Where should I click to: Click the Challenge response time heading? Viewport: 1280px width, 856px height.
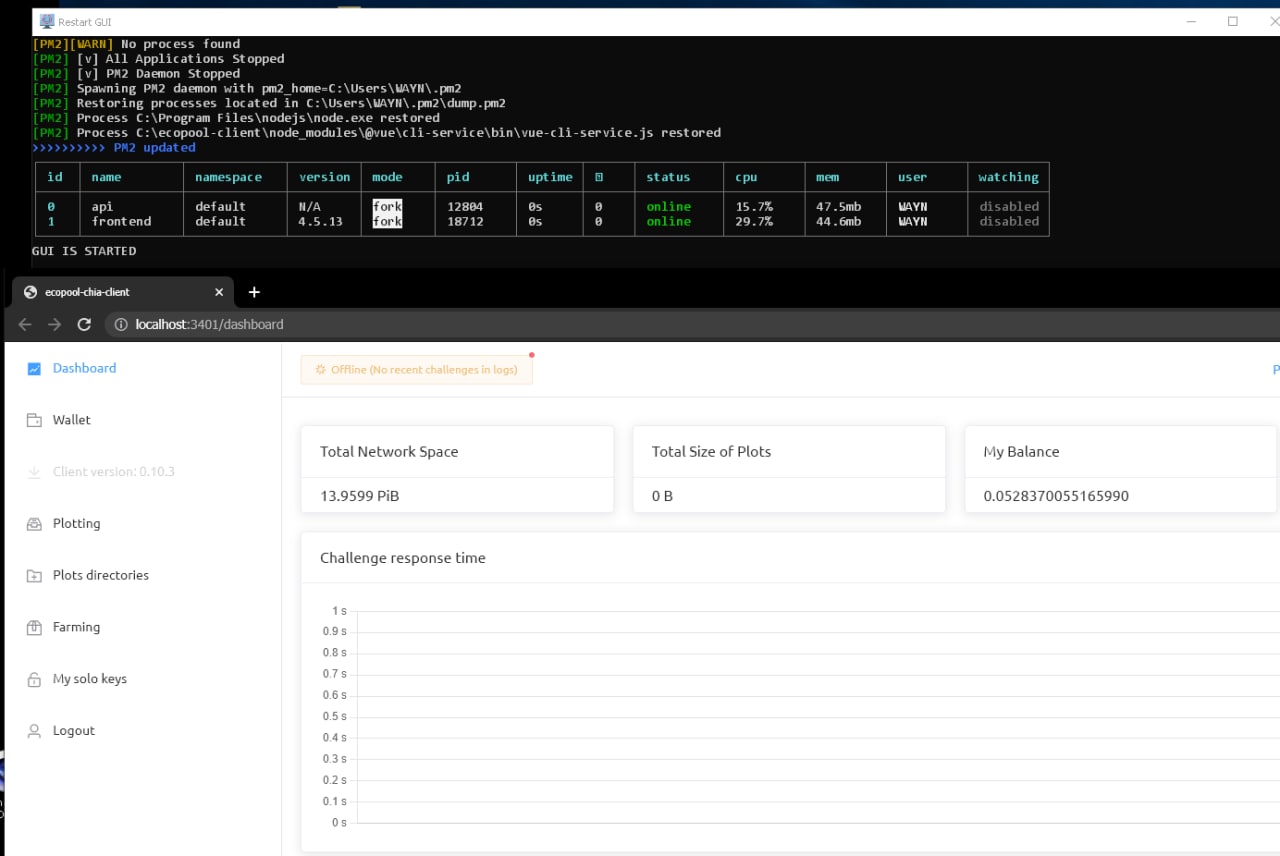coord(403,558)
